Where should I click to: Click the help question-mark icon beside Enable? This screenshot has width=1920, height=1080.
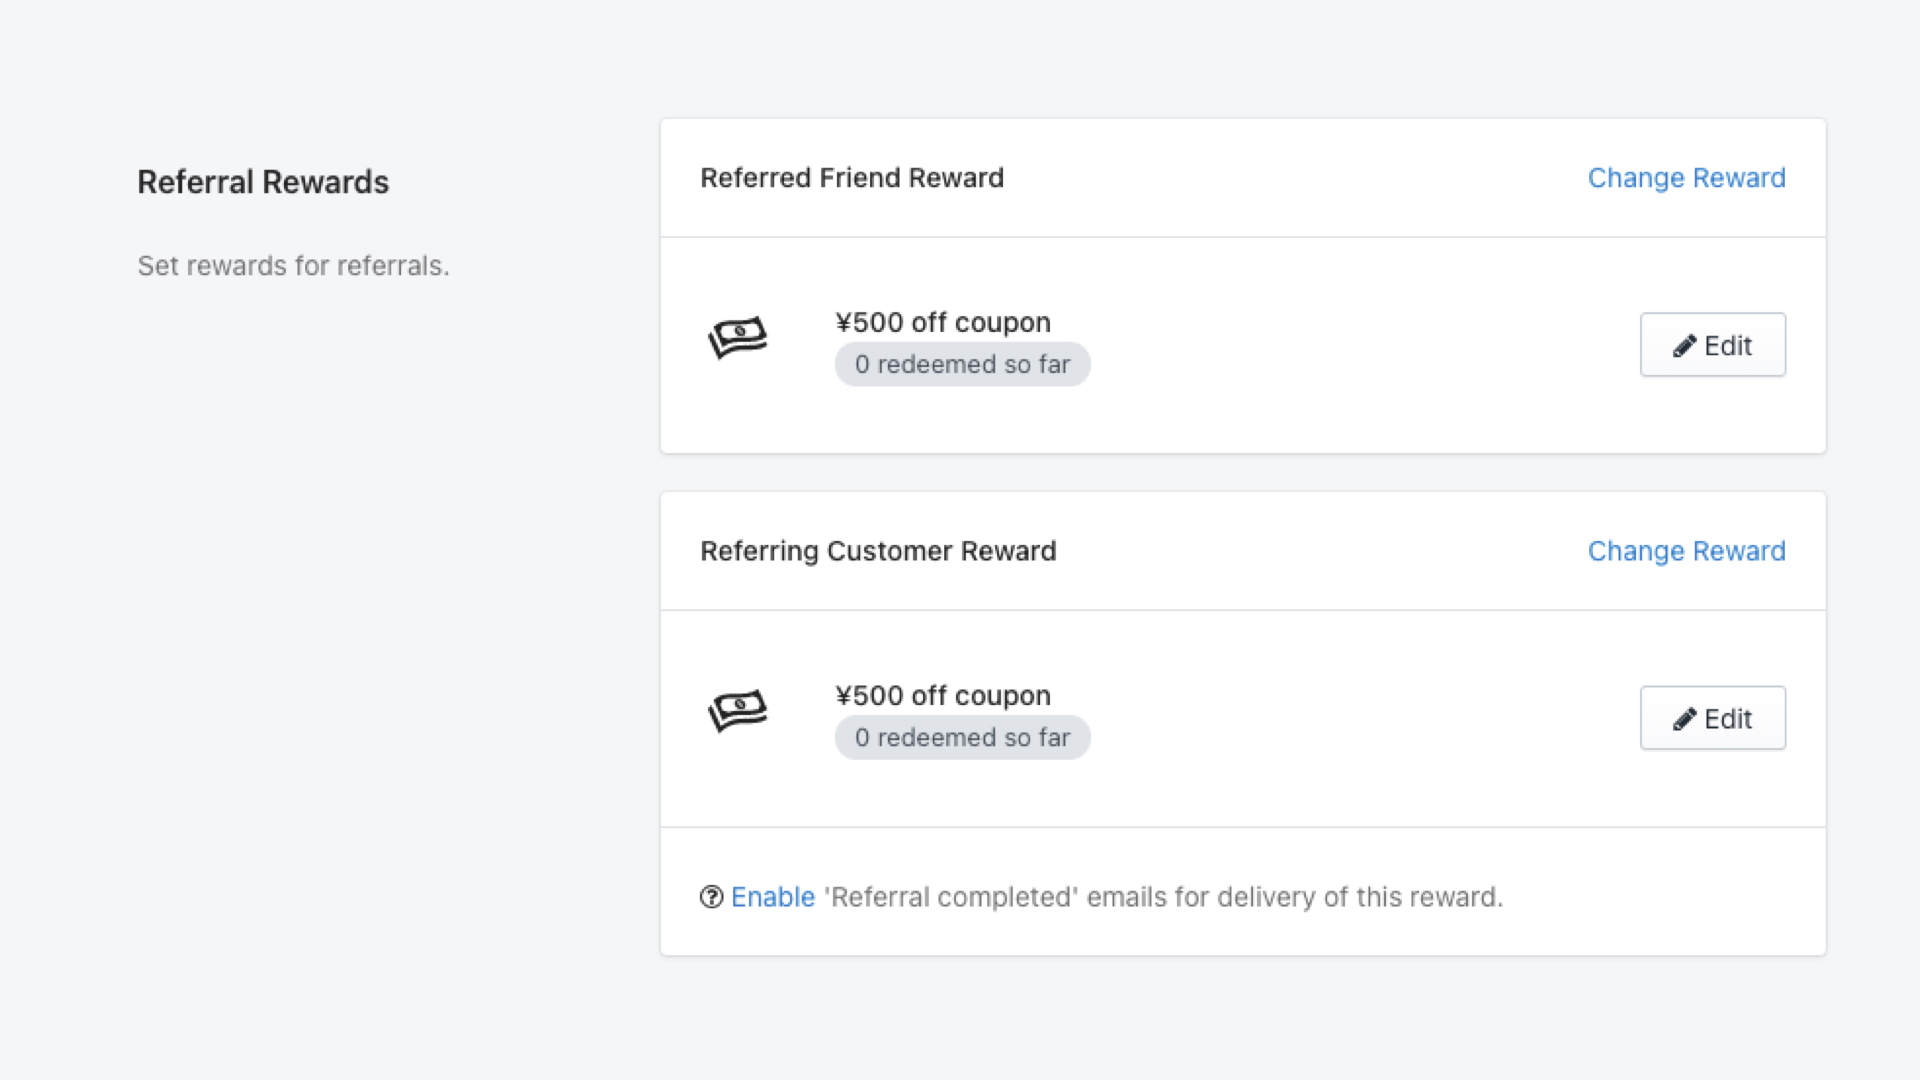pyautogui.click(x=711, y=897)
